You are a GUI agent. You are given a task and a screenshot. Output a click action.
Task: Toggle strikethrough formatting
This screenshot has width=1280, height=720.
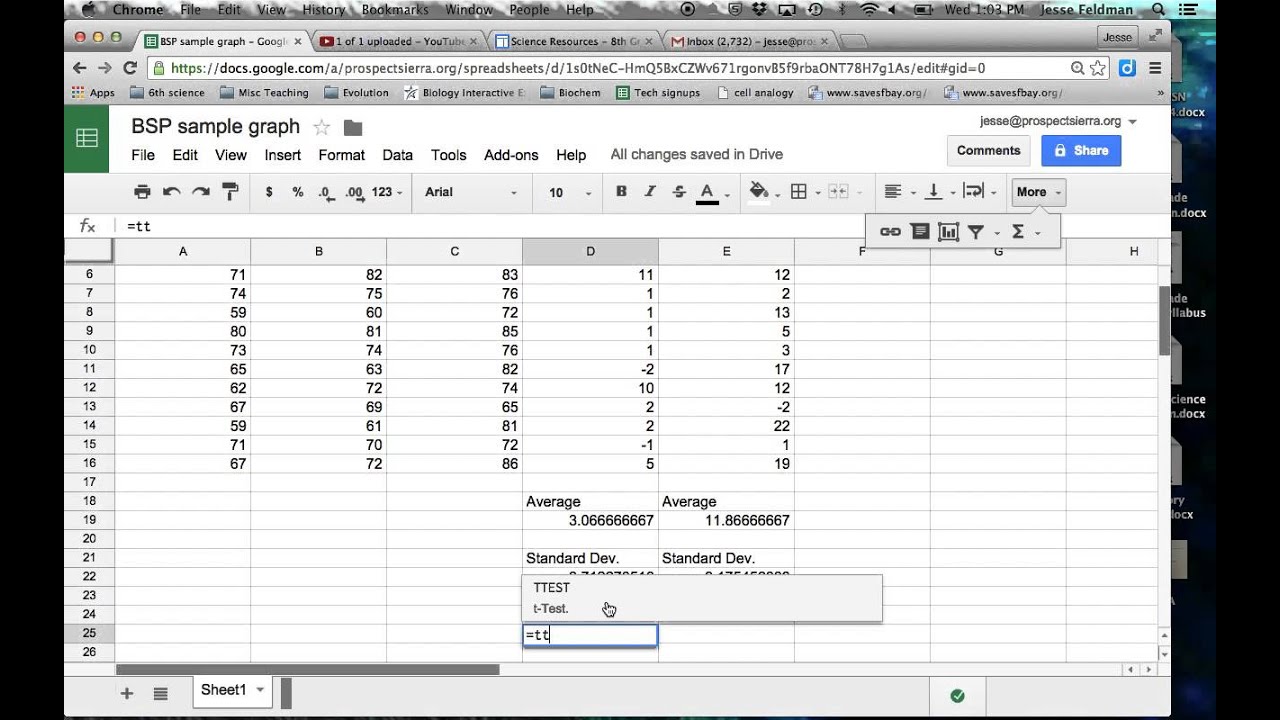tap(679, 192)
